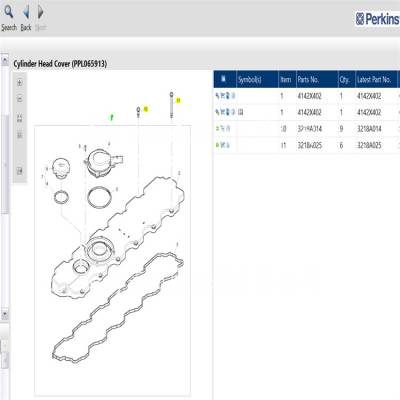Zoom in on the parts diagram
The height and width of the screenshot is (400, 400).
pos(20,83)
